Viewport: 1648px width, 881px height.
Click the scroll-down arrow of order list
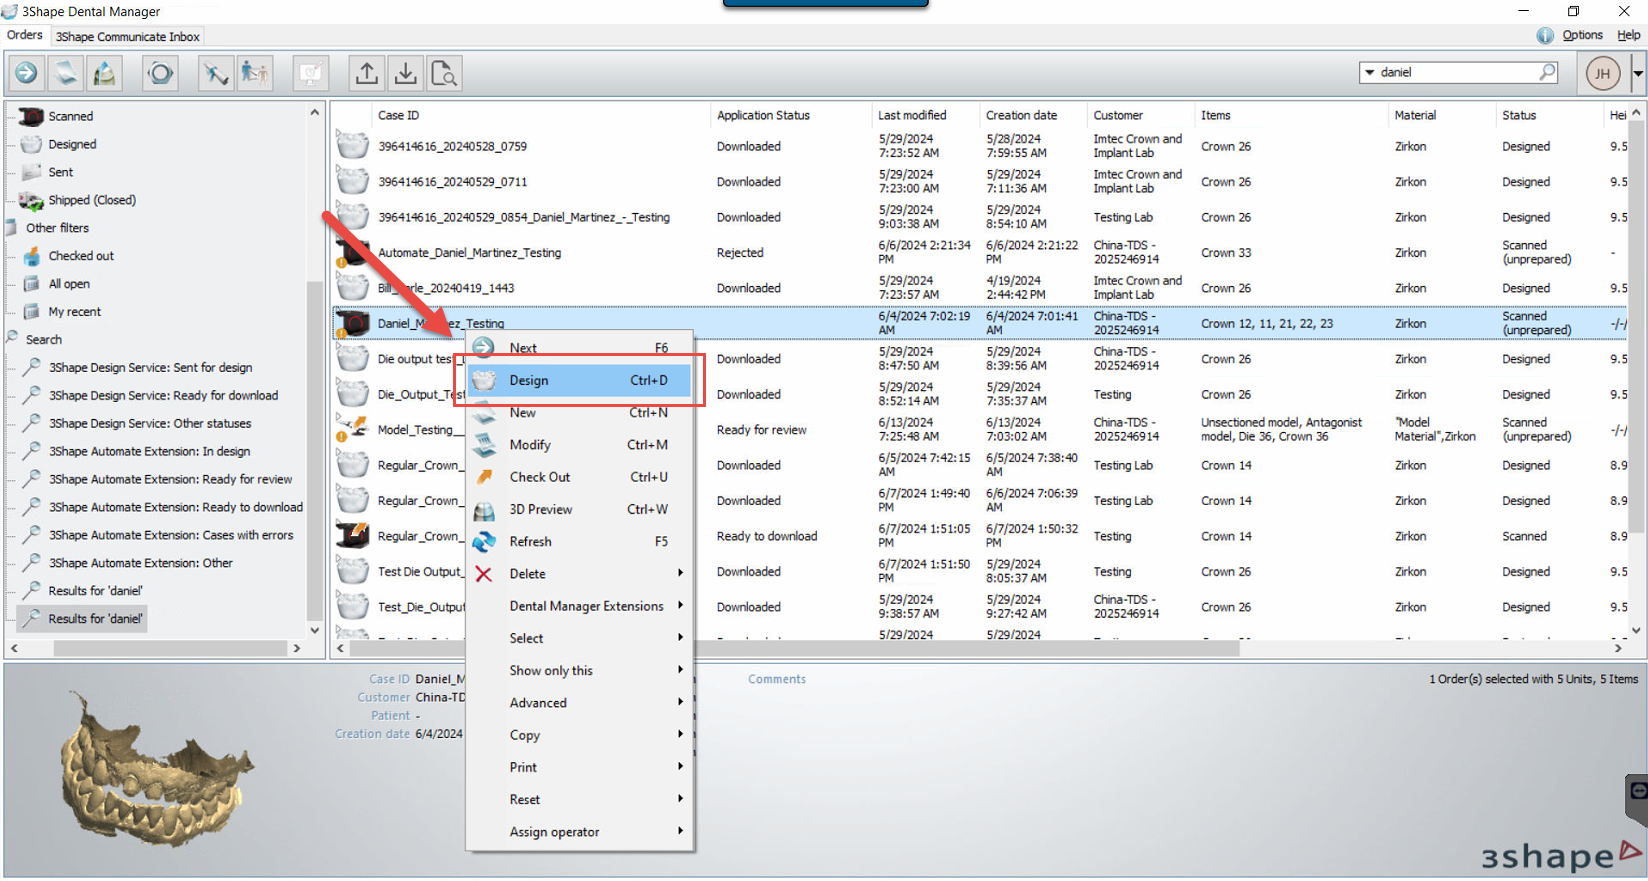(x=1637, y=630)
